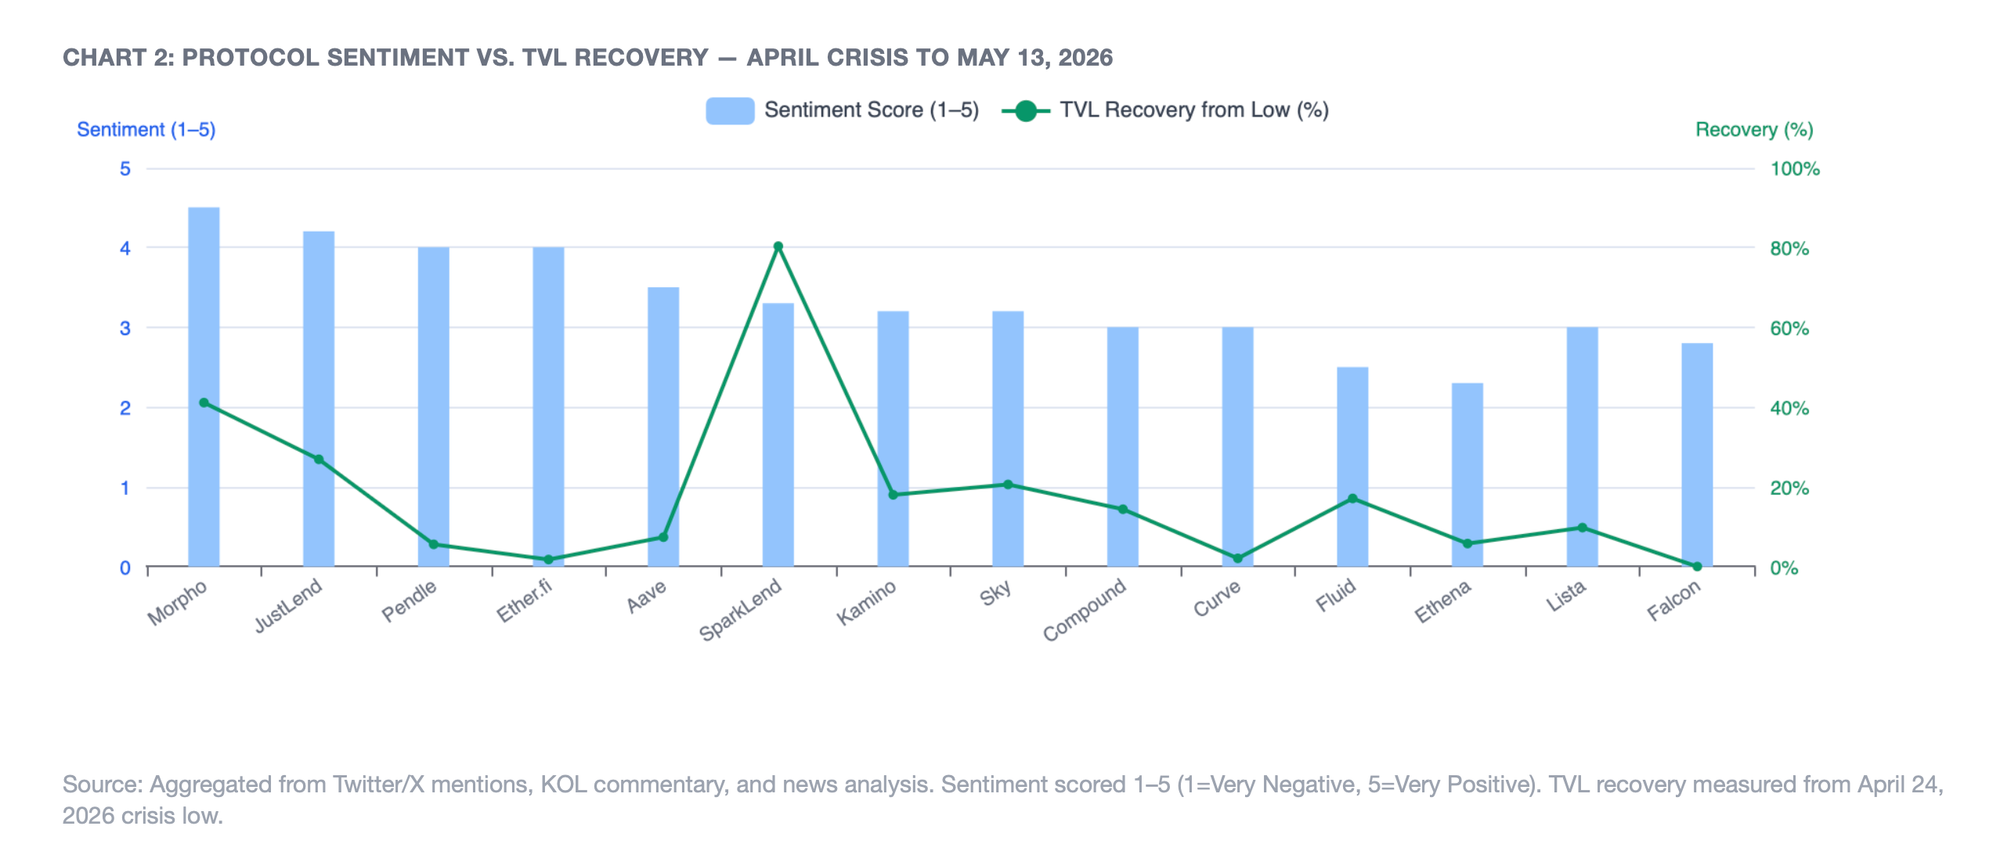Click the Compound sentiment bar
This screenshot has height=858, width=2000.
[x=1123, y=447]
